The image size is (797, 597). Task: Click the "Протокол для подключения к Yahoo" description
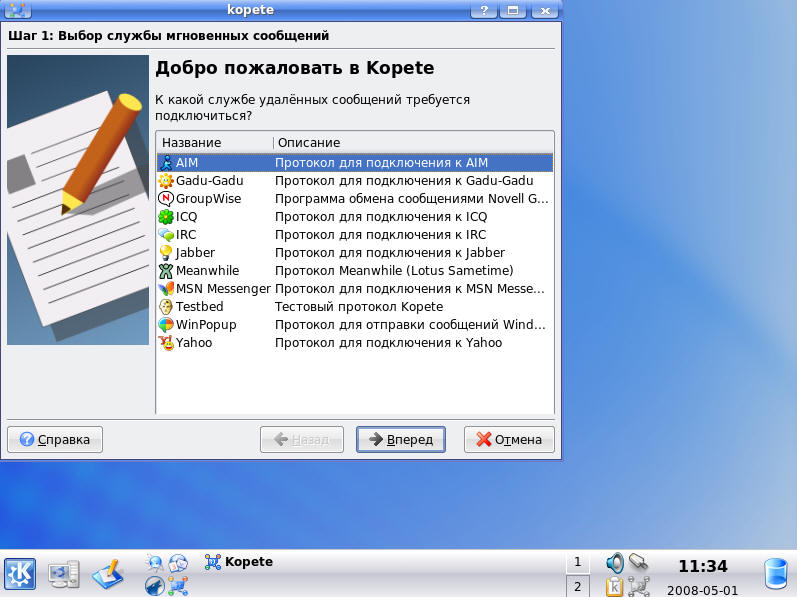click(388, 343)
